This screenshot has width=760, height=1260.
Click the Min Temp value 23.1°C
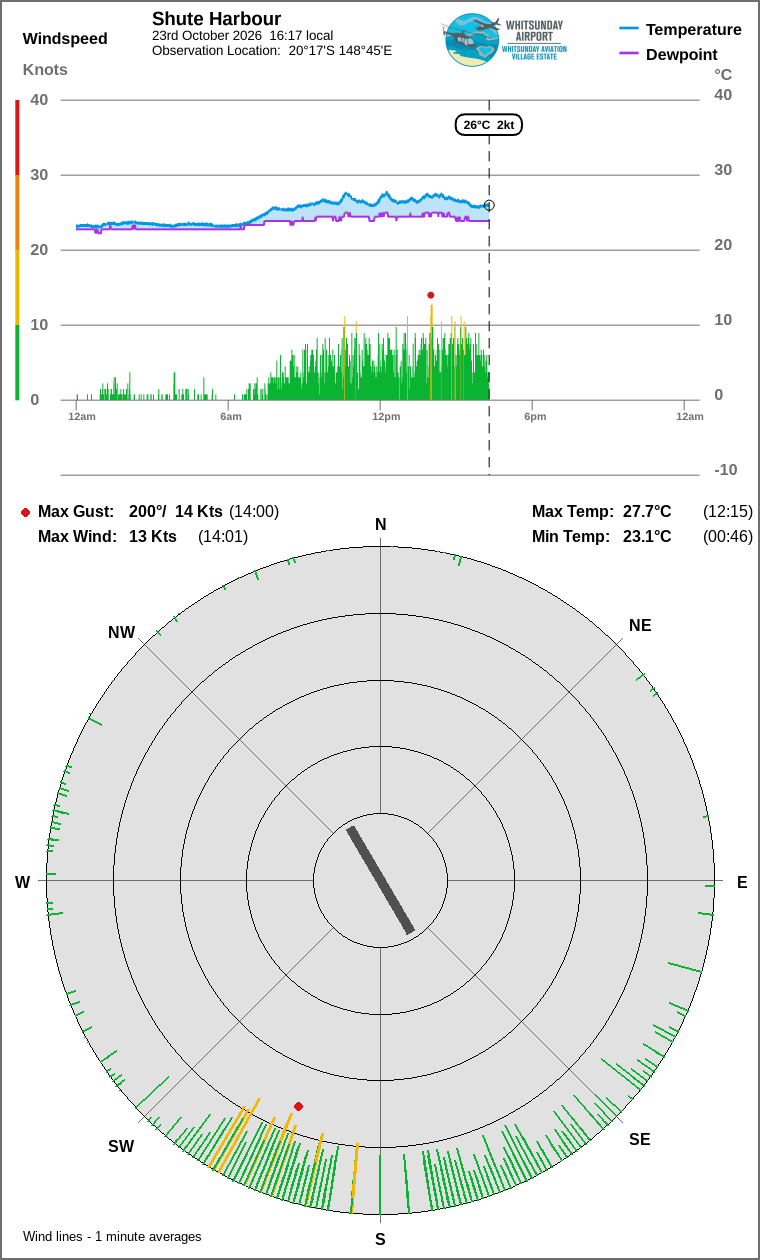point(647,537)
